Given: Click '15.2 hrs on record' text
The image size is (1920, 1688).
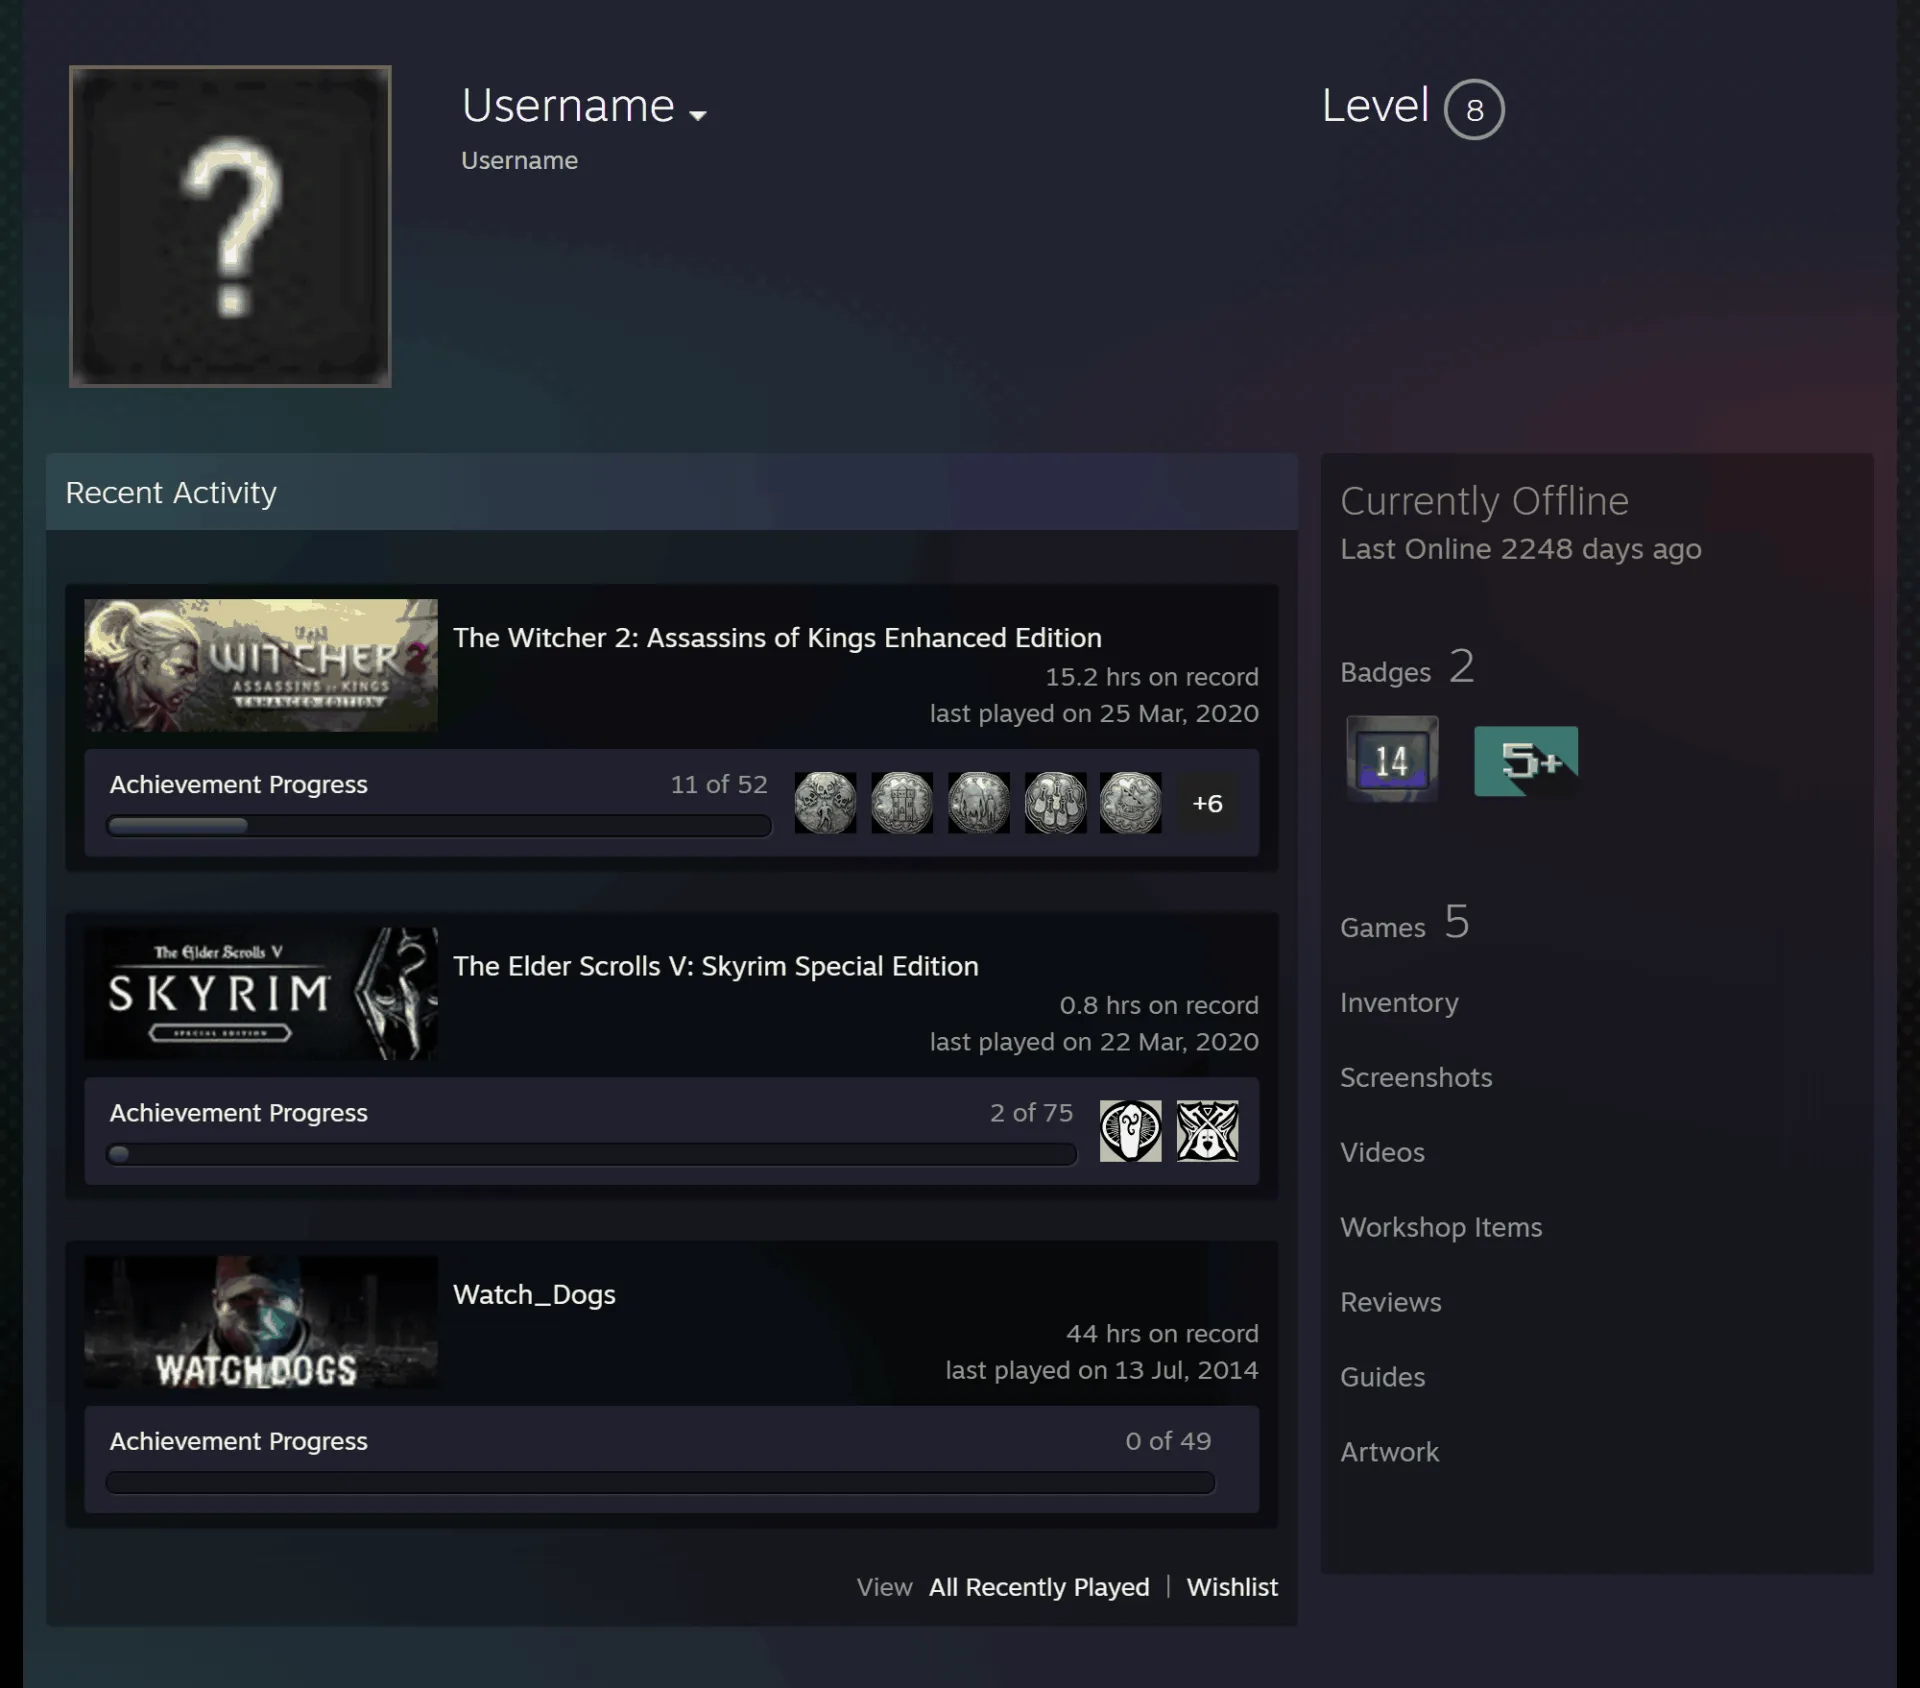Looking at the screenshot, I should click(1152, 677).
